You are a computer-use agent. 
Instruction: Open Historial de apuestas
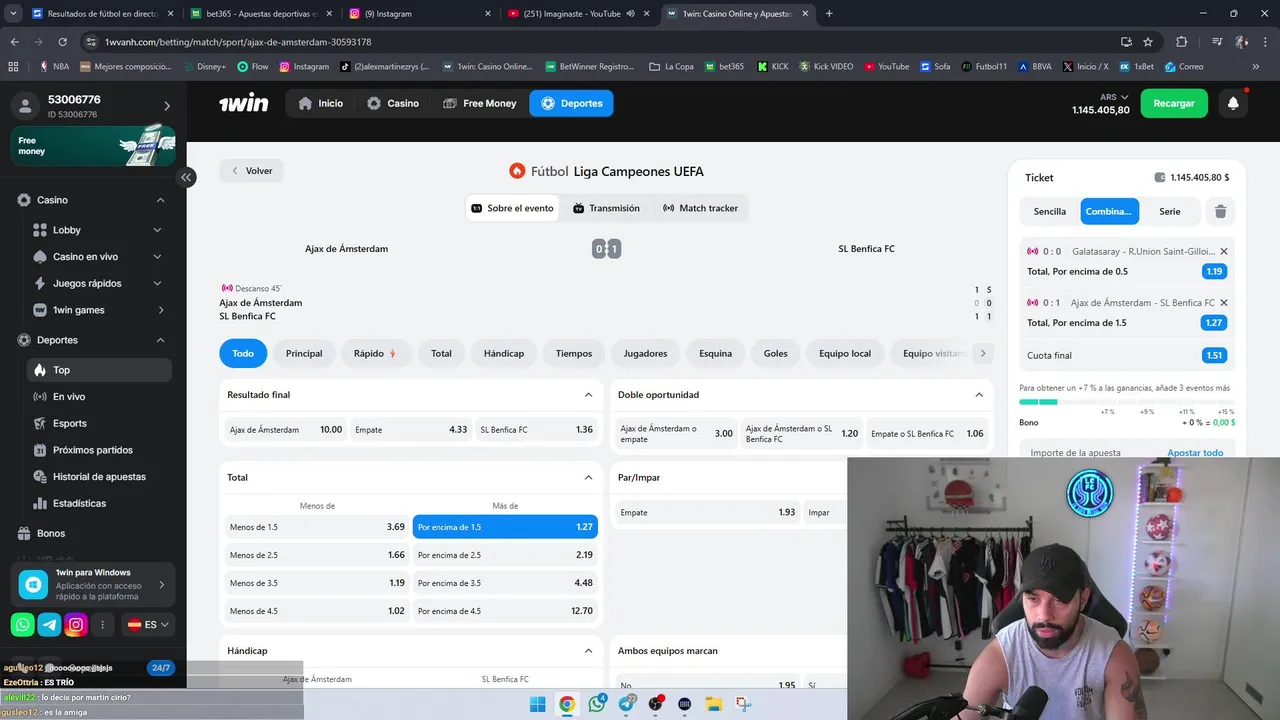point(99,477)
